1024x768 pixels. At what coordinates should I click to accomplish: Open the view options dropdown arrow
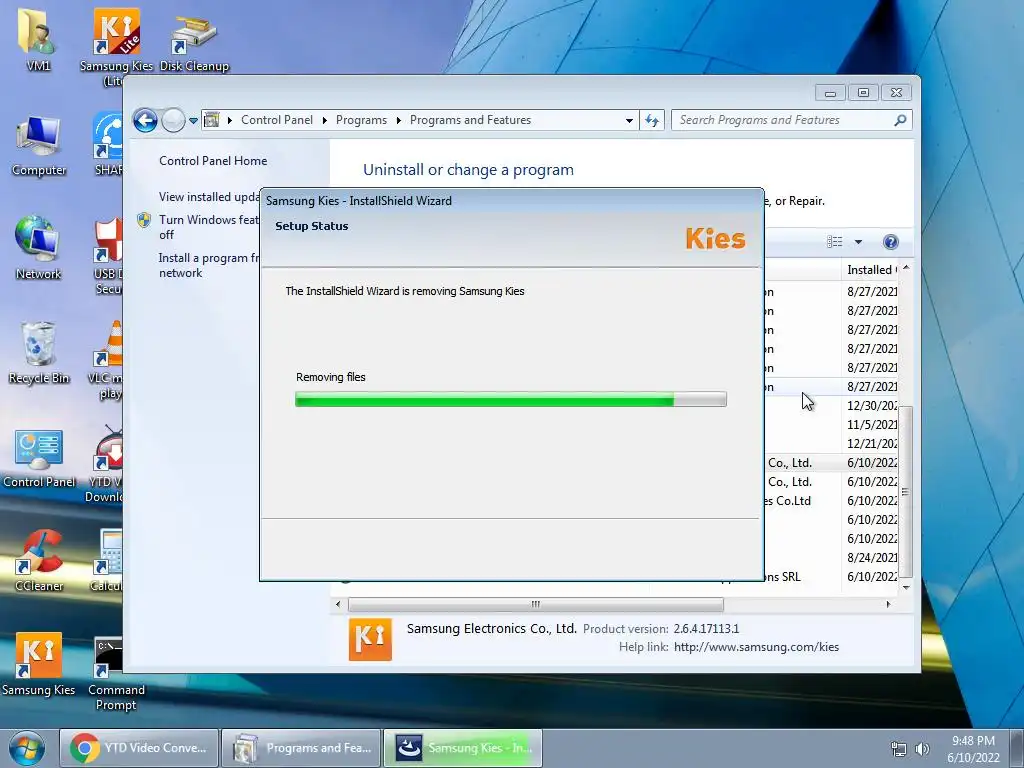858,242
